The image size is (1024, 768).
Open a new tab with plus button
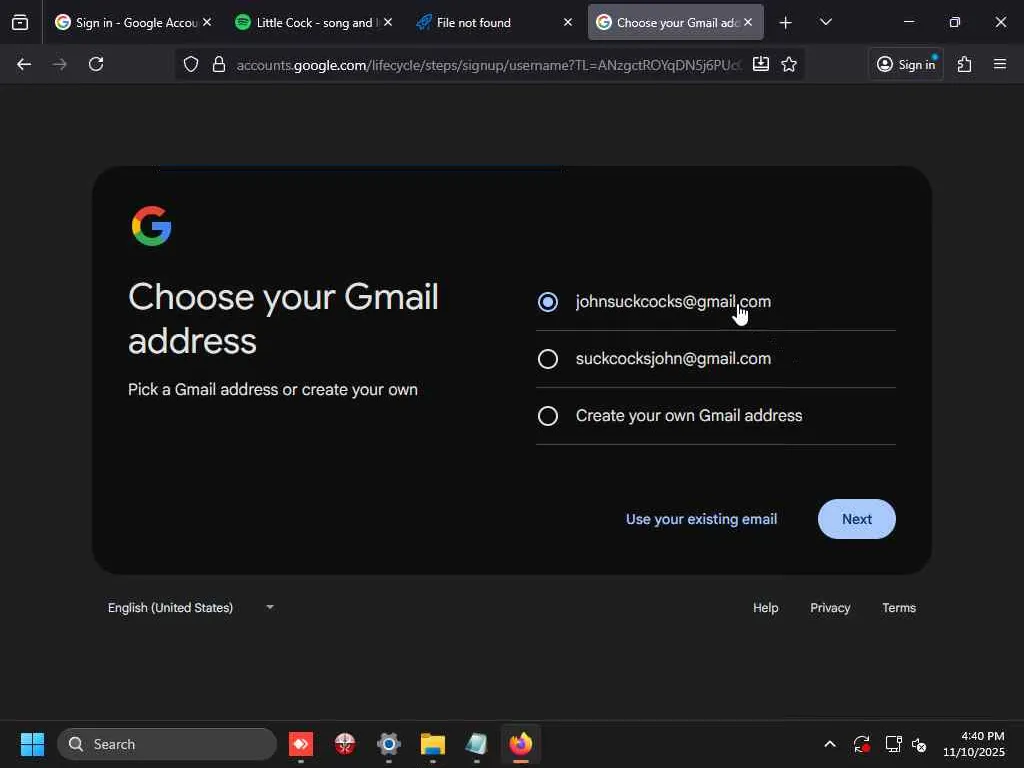click(x=786, y=23)
